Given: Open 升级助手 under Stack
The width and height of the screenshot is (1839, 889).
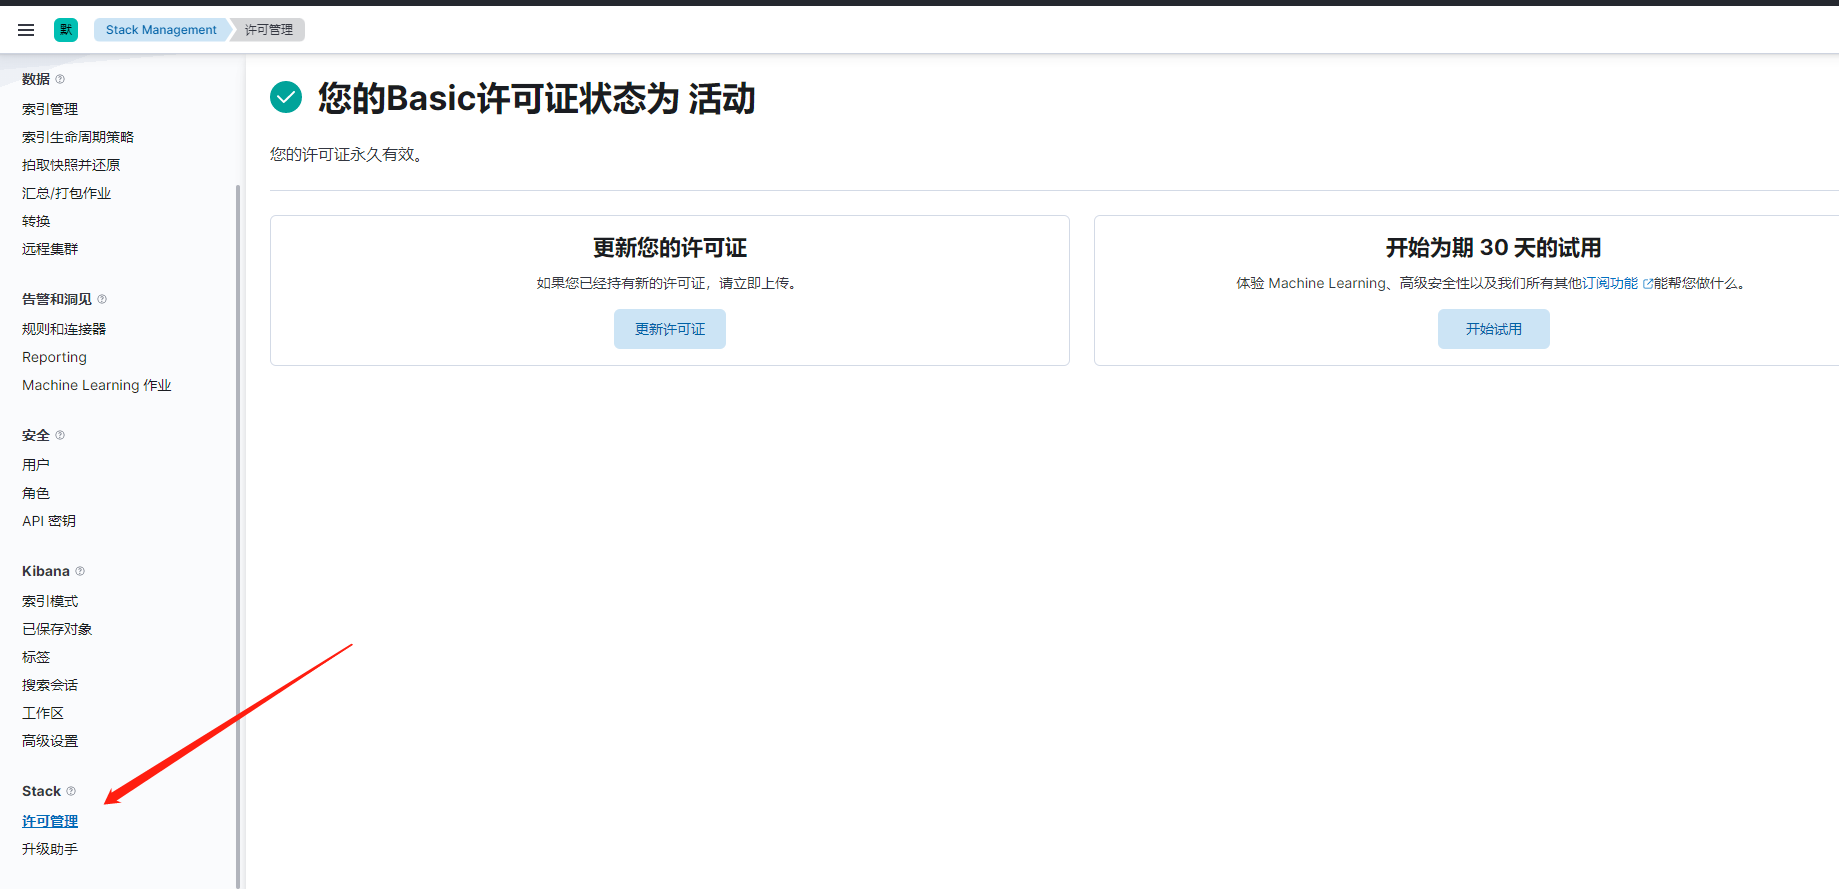Looking at the screenshot, I should 50,849.
